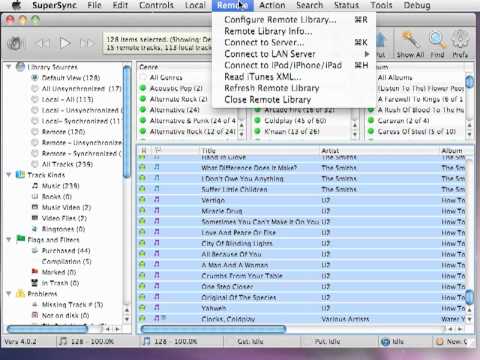480x360 pixels.
Task: Click the Music (238) note icon
Action: pyautogui.click(x=35, y=186)
